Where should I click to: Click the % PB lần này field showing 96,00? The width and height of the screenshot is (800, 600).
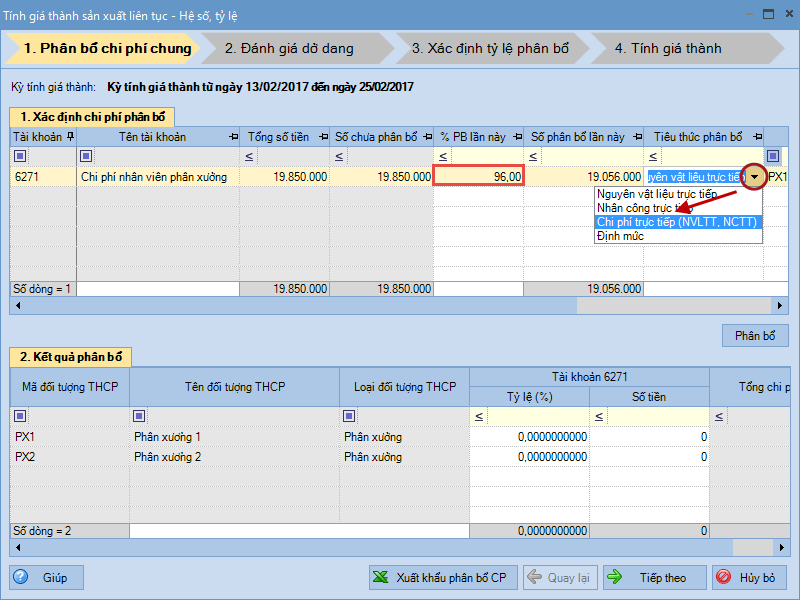478,177
